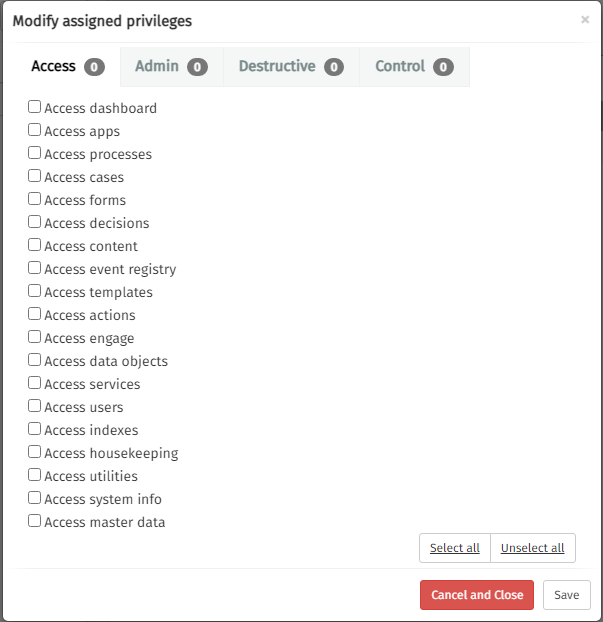Tick the Access event registry checkbox
The width and height of the screenshot is (603, 622).
coord(35,268)
